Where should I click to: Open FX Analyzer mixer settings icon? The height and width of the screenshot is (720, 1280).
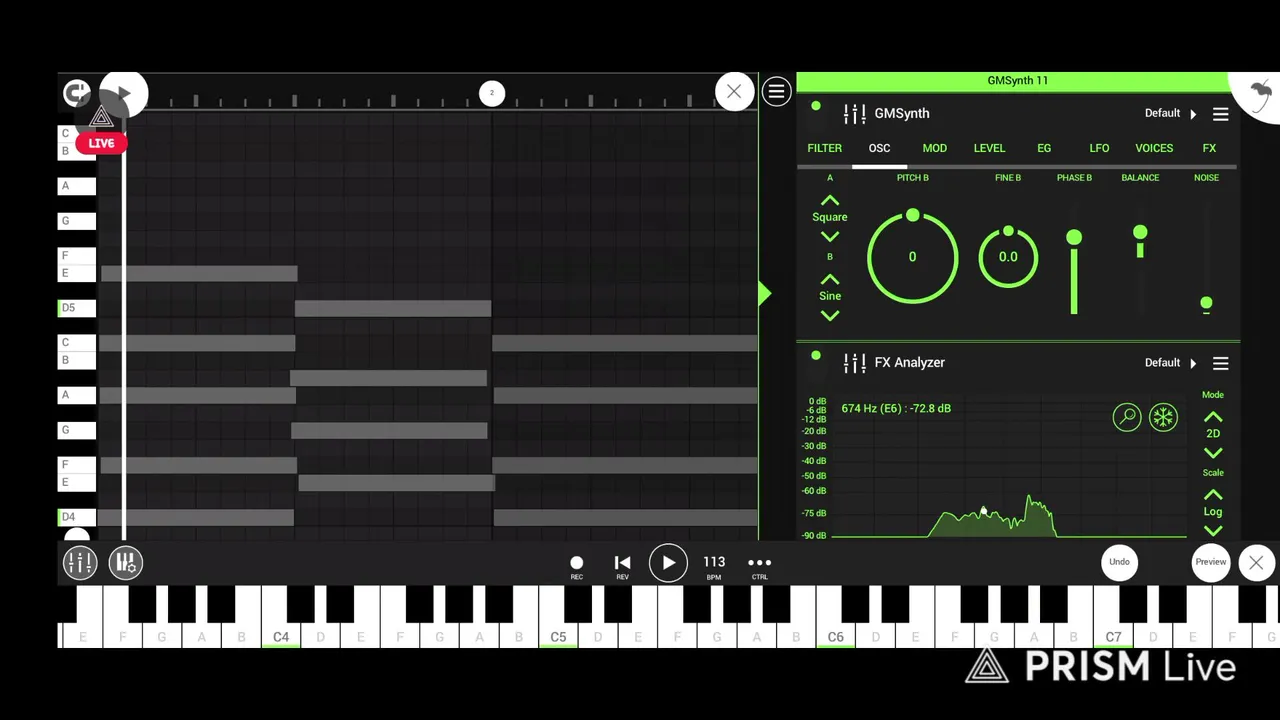pyautogui.click(x=854, y=363)
